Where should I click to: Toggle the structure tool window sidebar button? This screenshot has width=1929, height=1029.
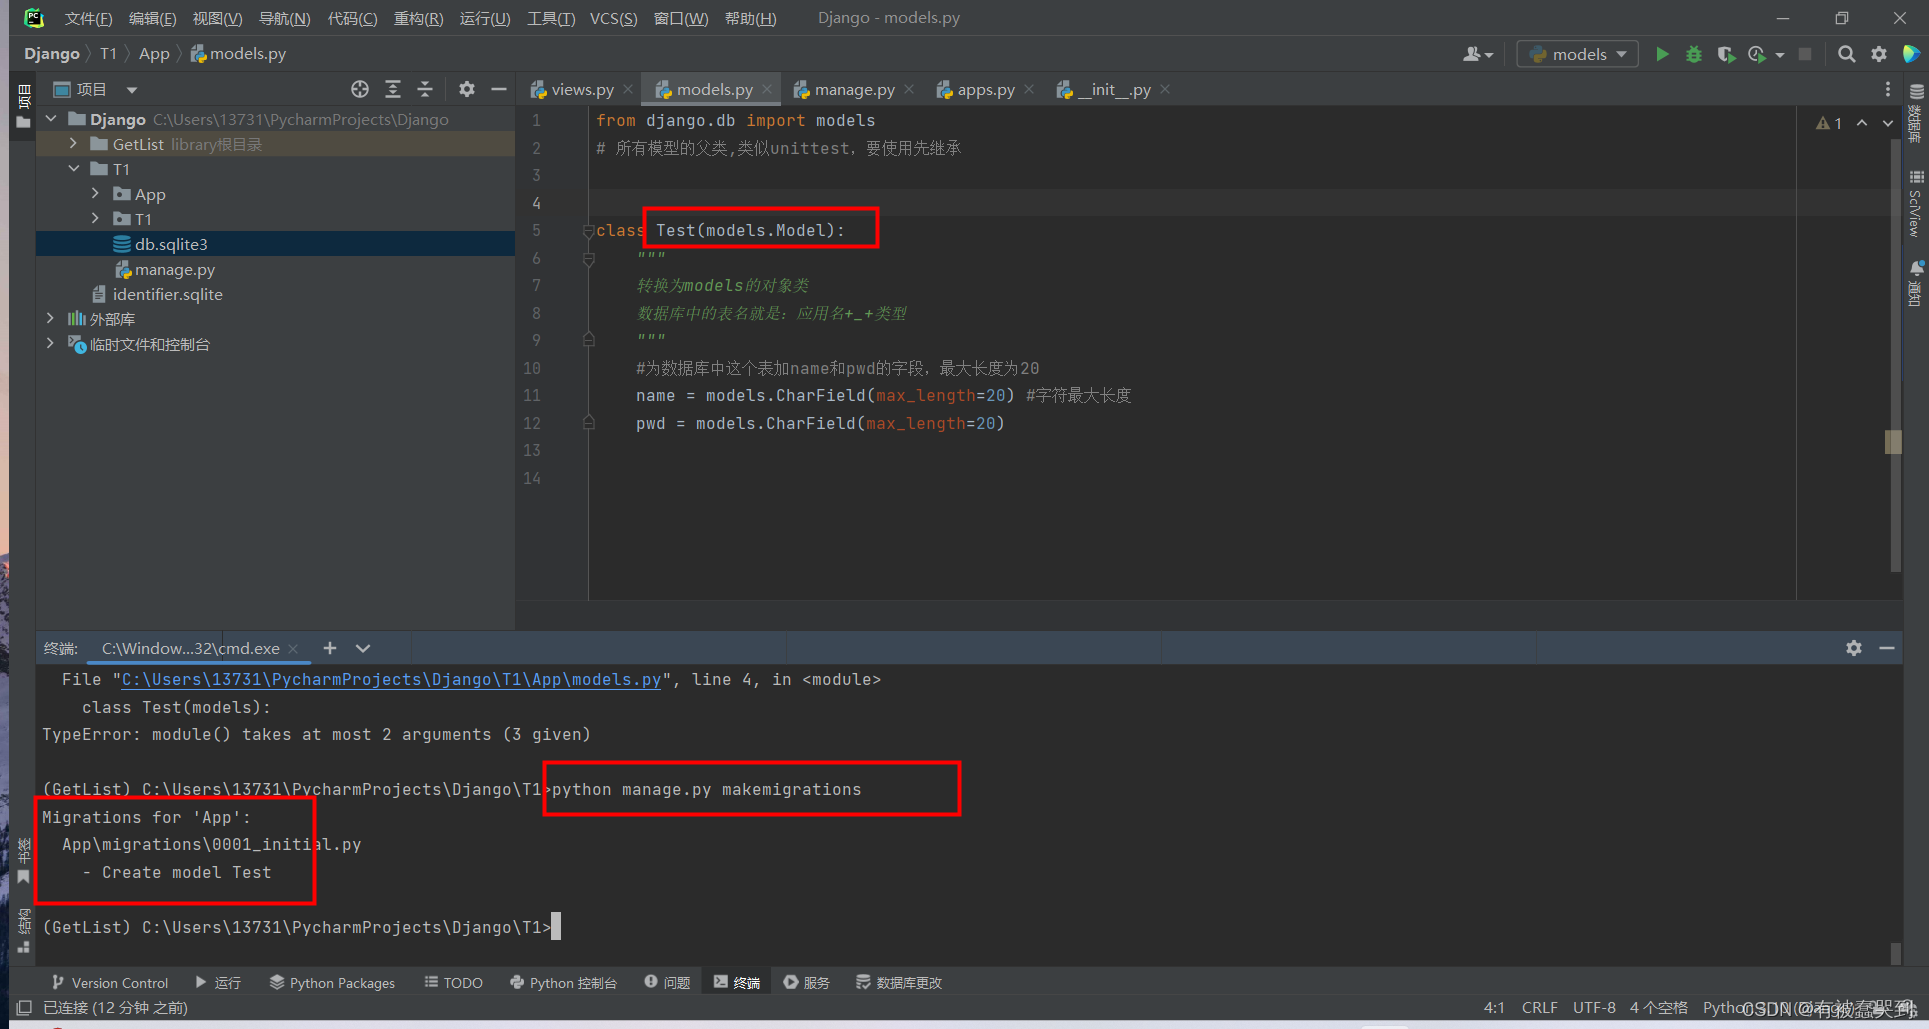click(x=24, y=929)
